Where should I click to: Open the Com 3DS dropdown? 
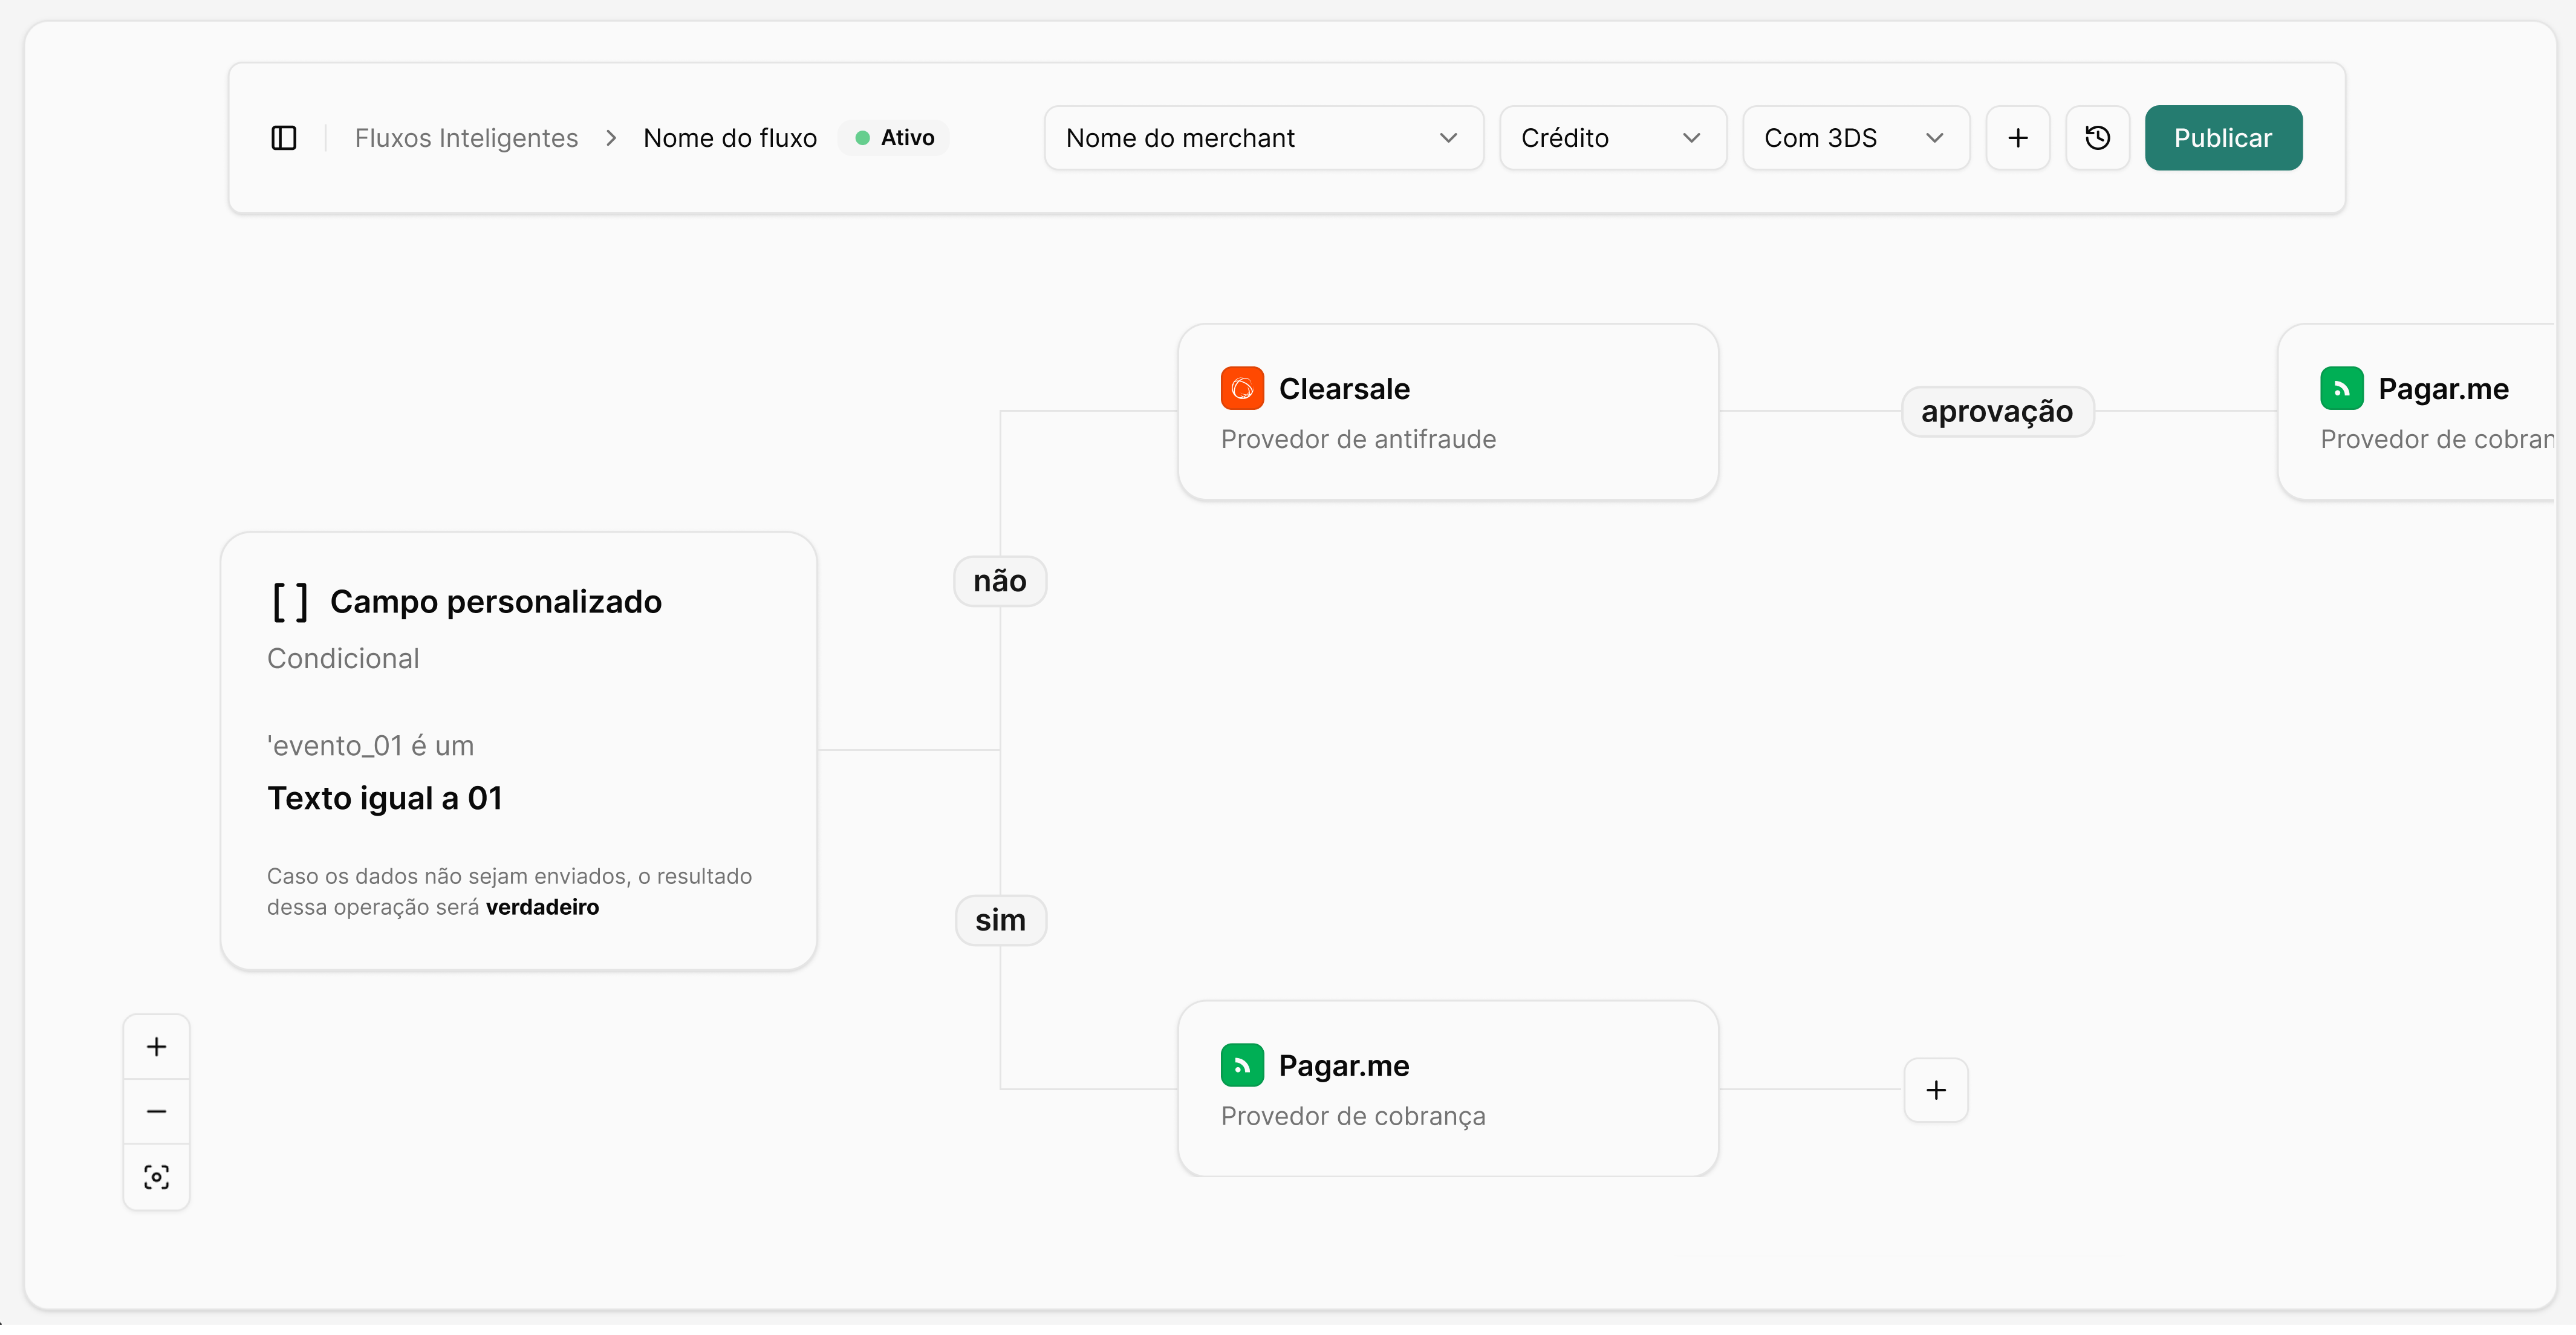pos(1856,138)
